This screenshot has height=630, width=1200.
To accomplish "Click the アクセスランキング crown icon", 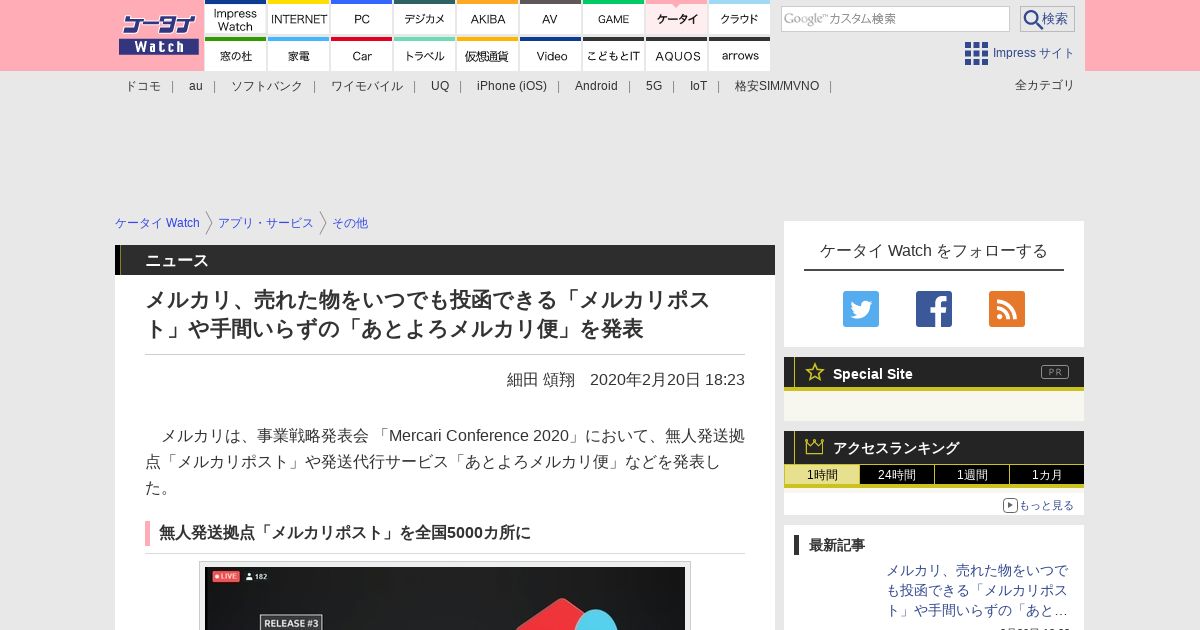I will click(814, 447).
